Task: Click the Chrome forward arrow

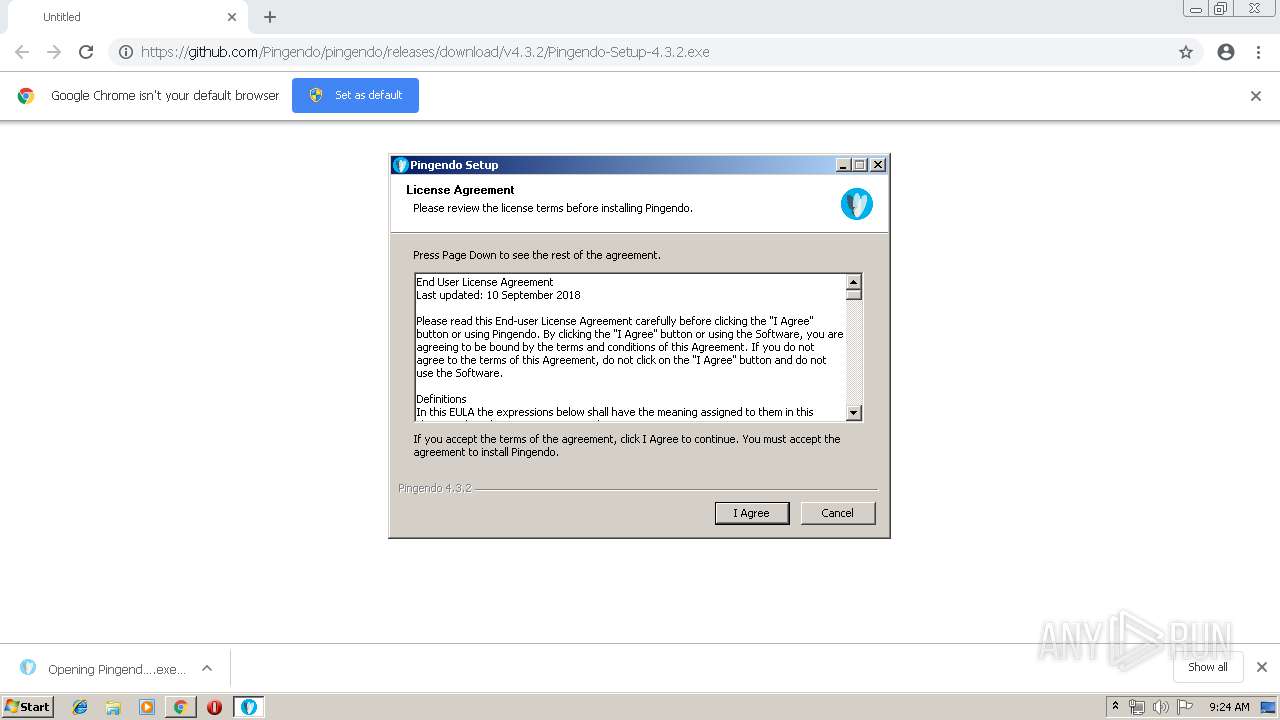Action: [54, 52]
